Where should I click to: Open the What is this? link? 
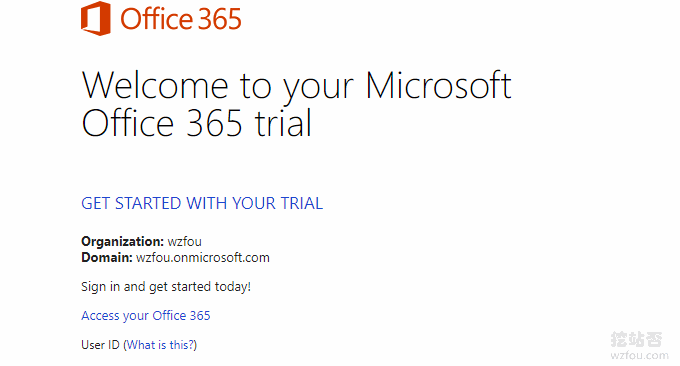click(161, 345)
